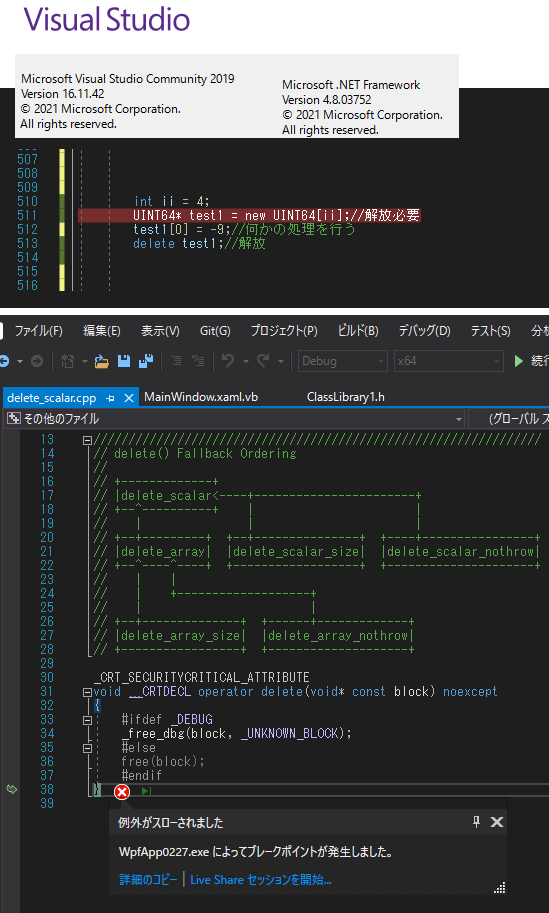This screenshot has width=549, height=913.
Task: Click the Open File folder icon
Action: tap(102, 361)
